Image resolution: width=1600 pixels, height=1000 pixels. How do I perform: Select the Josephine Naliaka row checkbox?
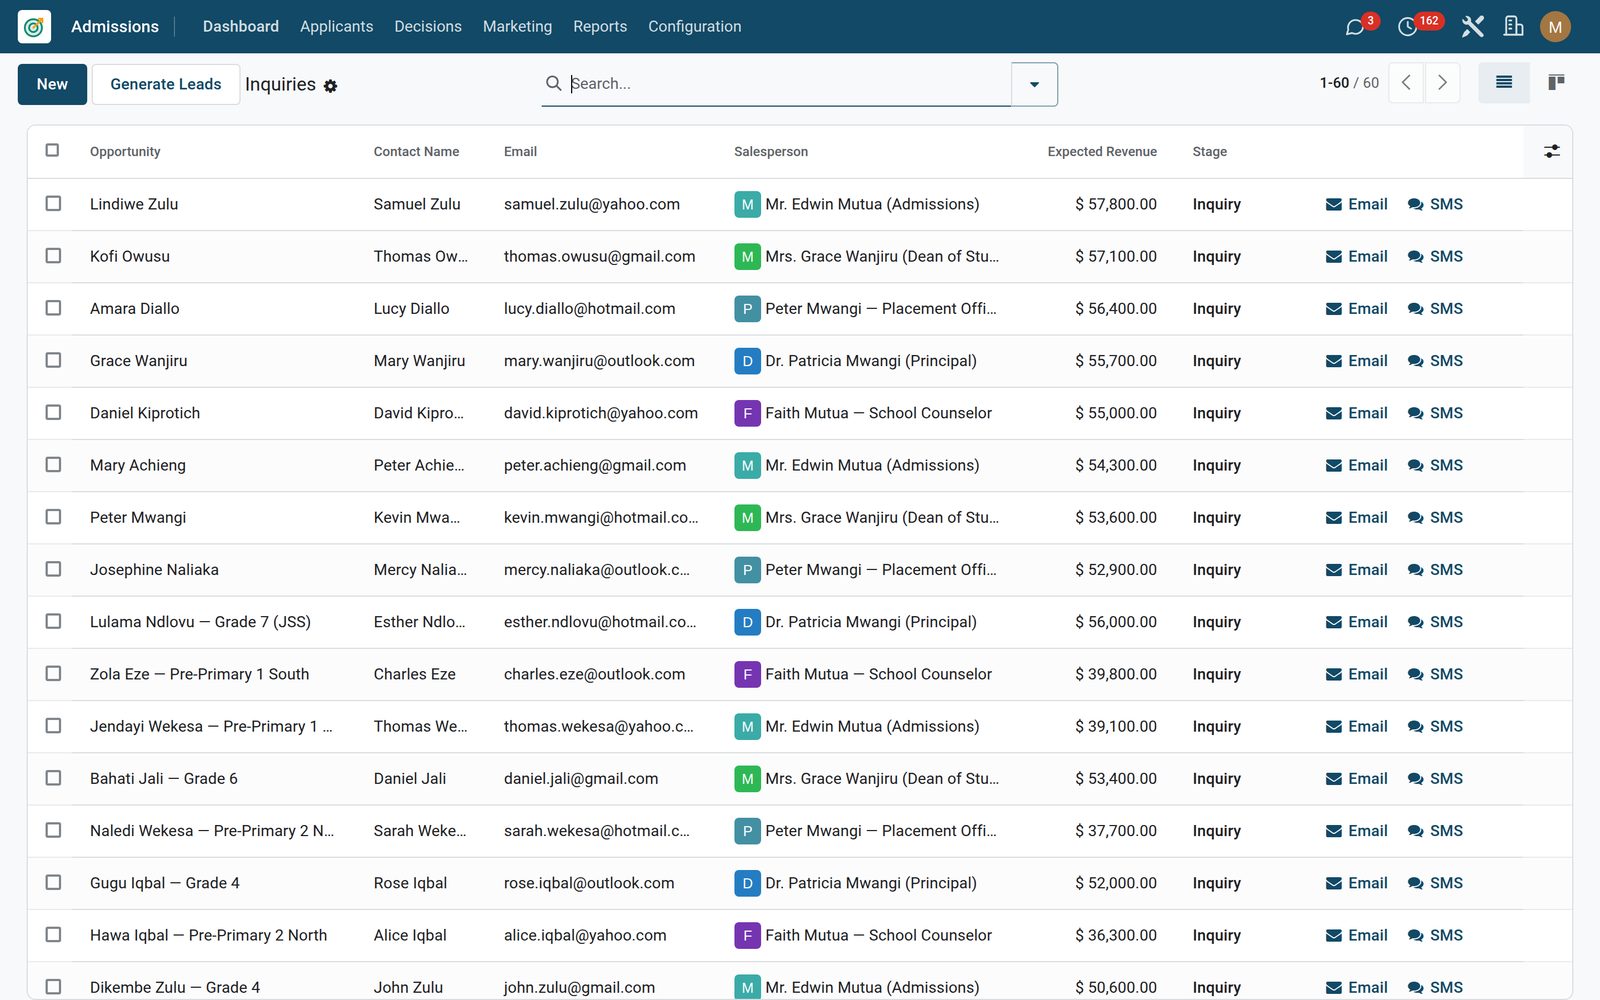[x=53, y=569]
